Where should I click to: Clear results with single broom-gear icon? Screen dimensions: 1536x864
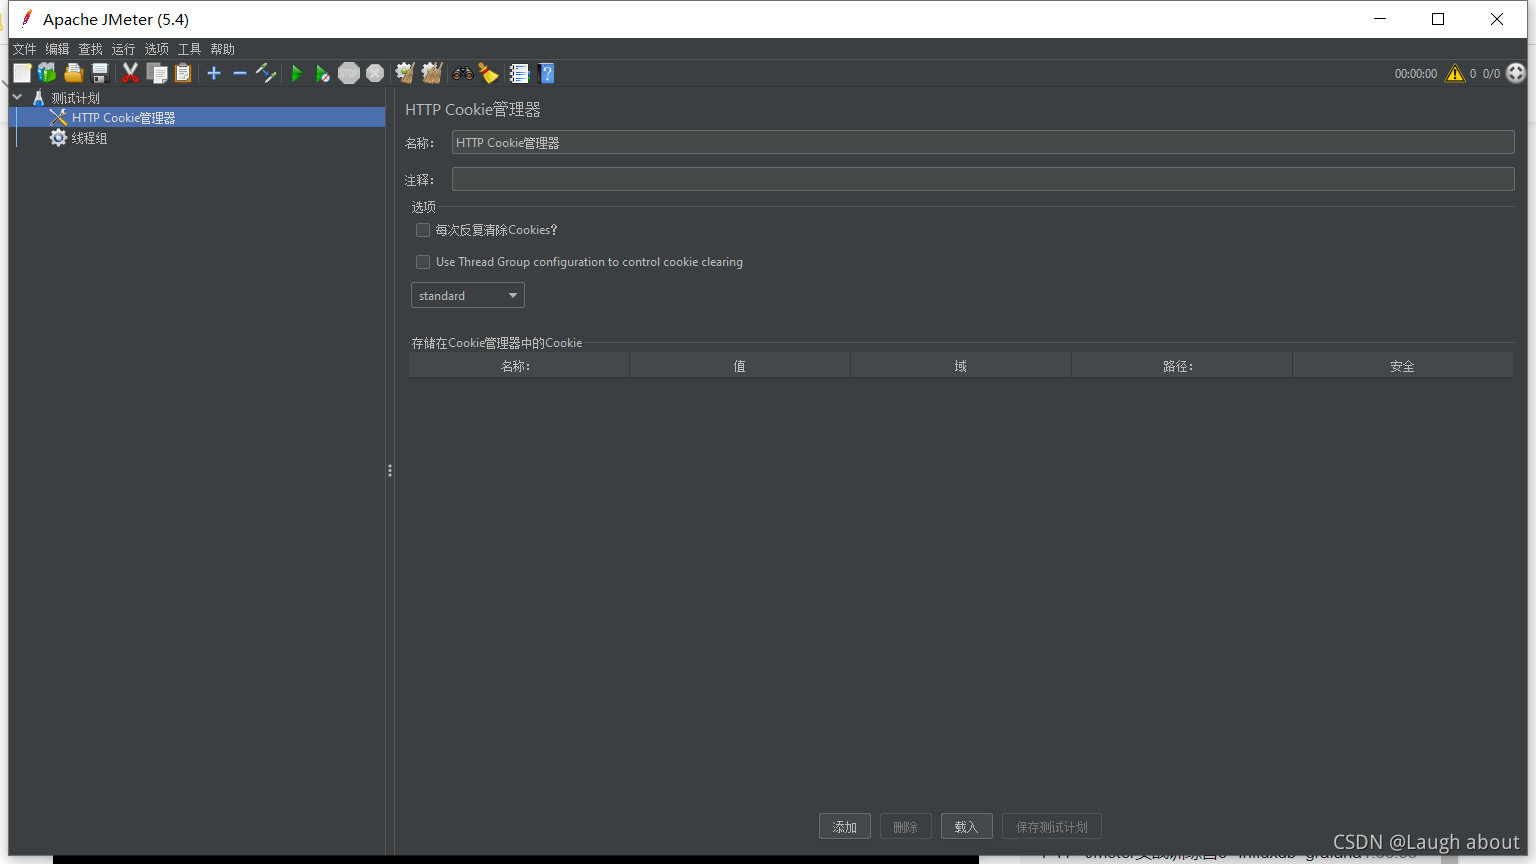click(x=405, y=73)
